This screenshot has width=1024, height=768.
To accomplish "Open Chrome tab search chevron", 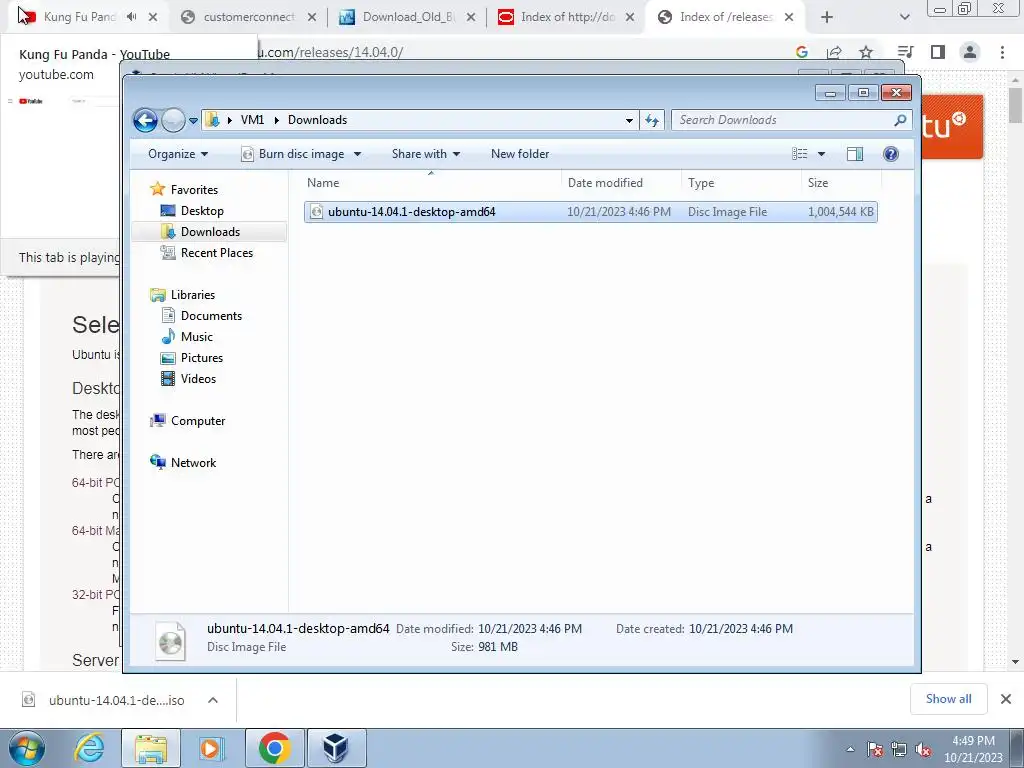I will pyautogui.click(x=904, y=17).
